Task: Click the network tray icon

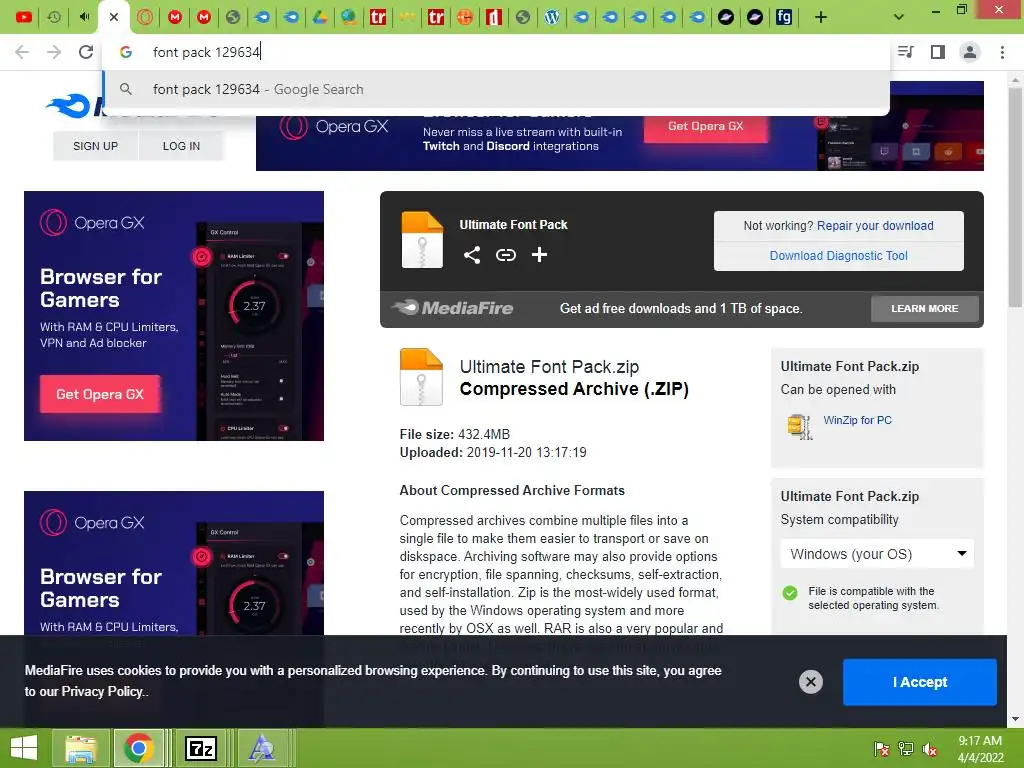Action: coord(906,749)
